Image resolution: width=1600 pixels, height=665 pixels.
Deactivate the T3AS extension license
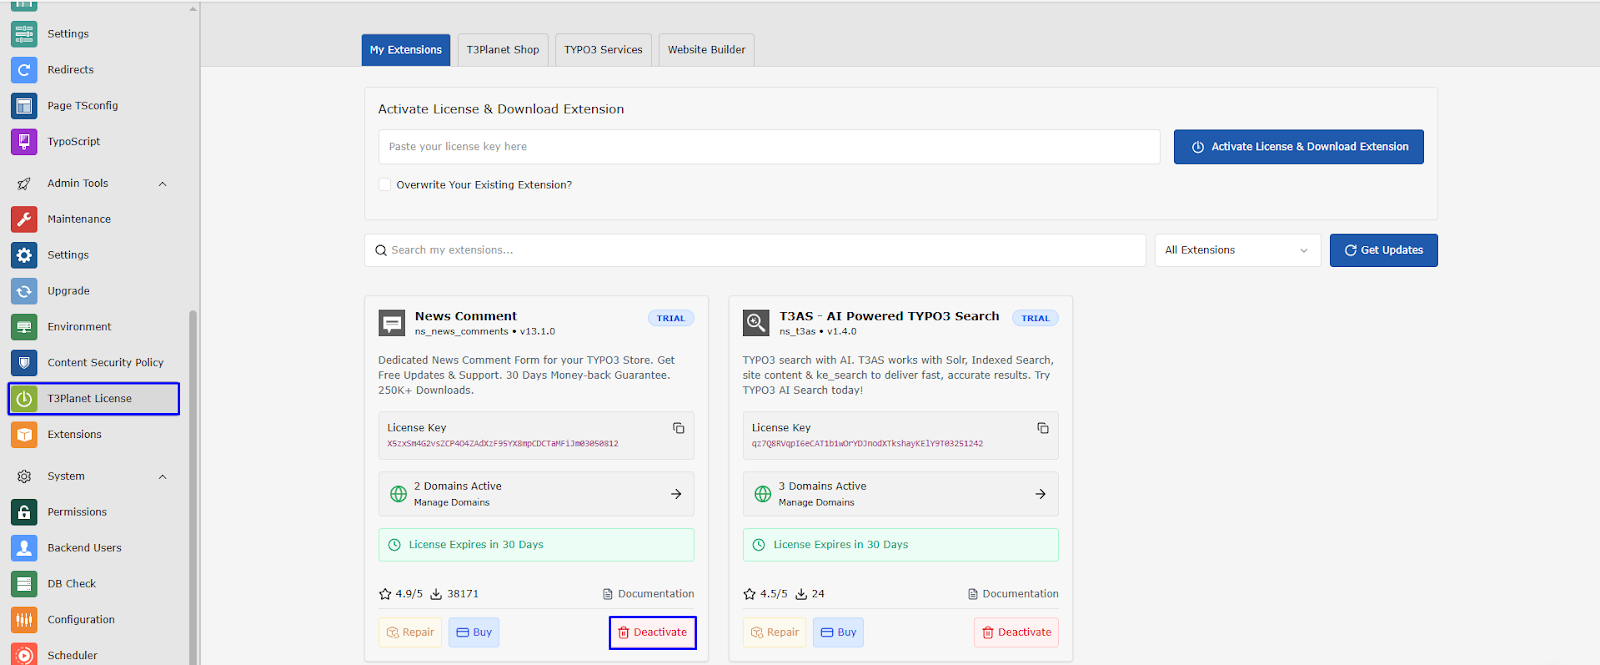pos(1016,633)
